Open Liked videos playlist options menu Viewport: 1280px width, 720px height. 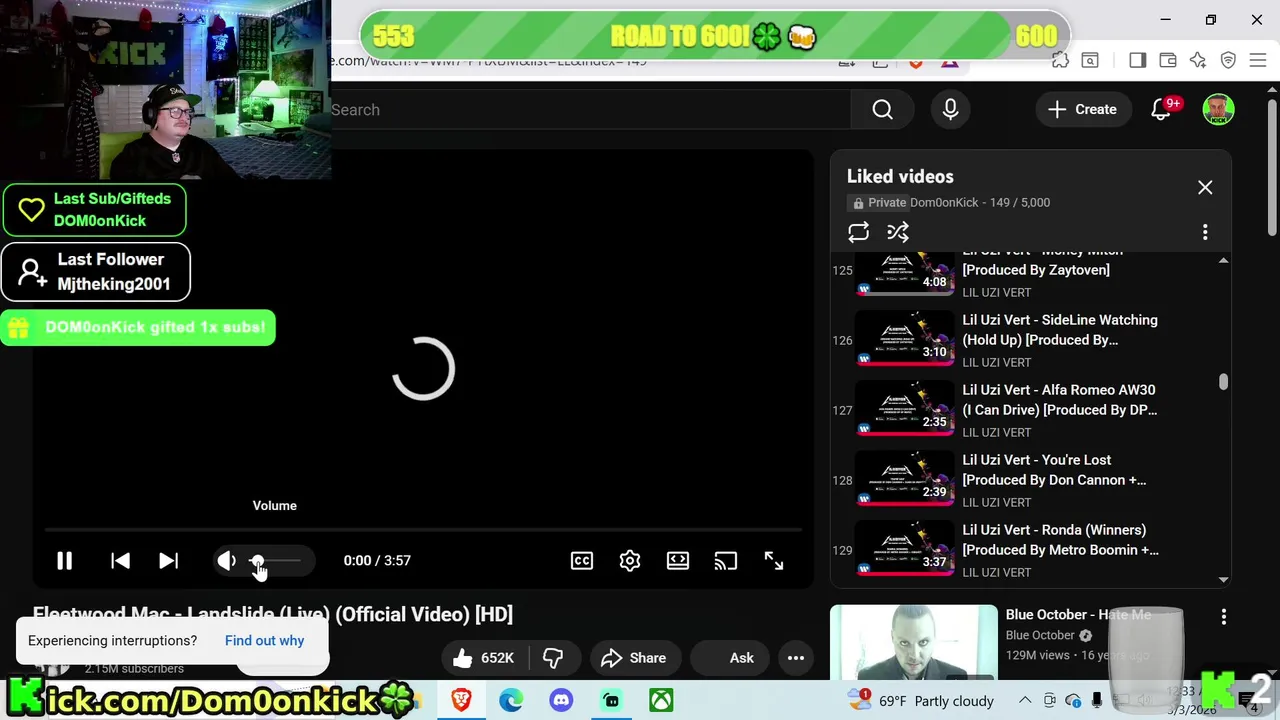point(1205,232)
